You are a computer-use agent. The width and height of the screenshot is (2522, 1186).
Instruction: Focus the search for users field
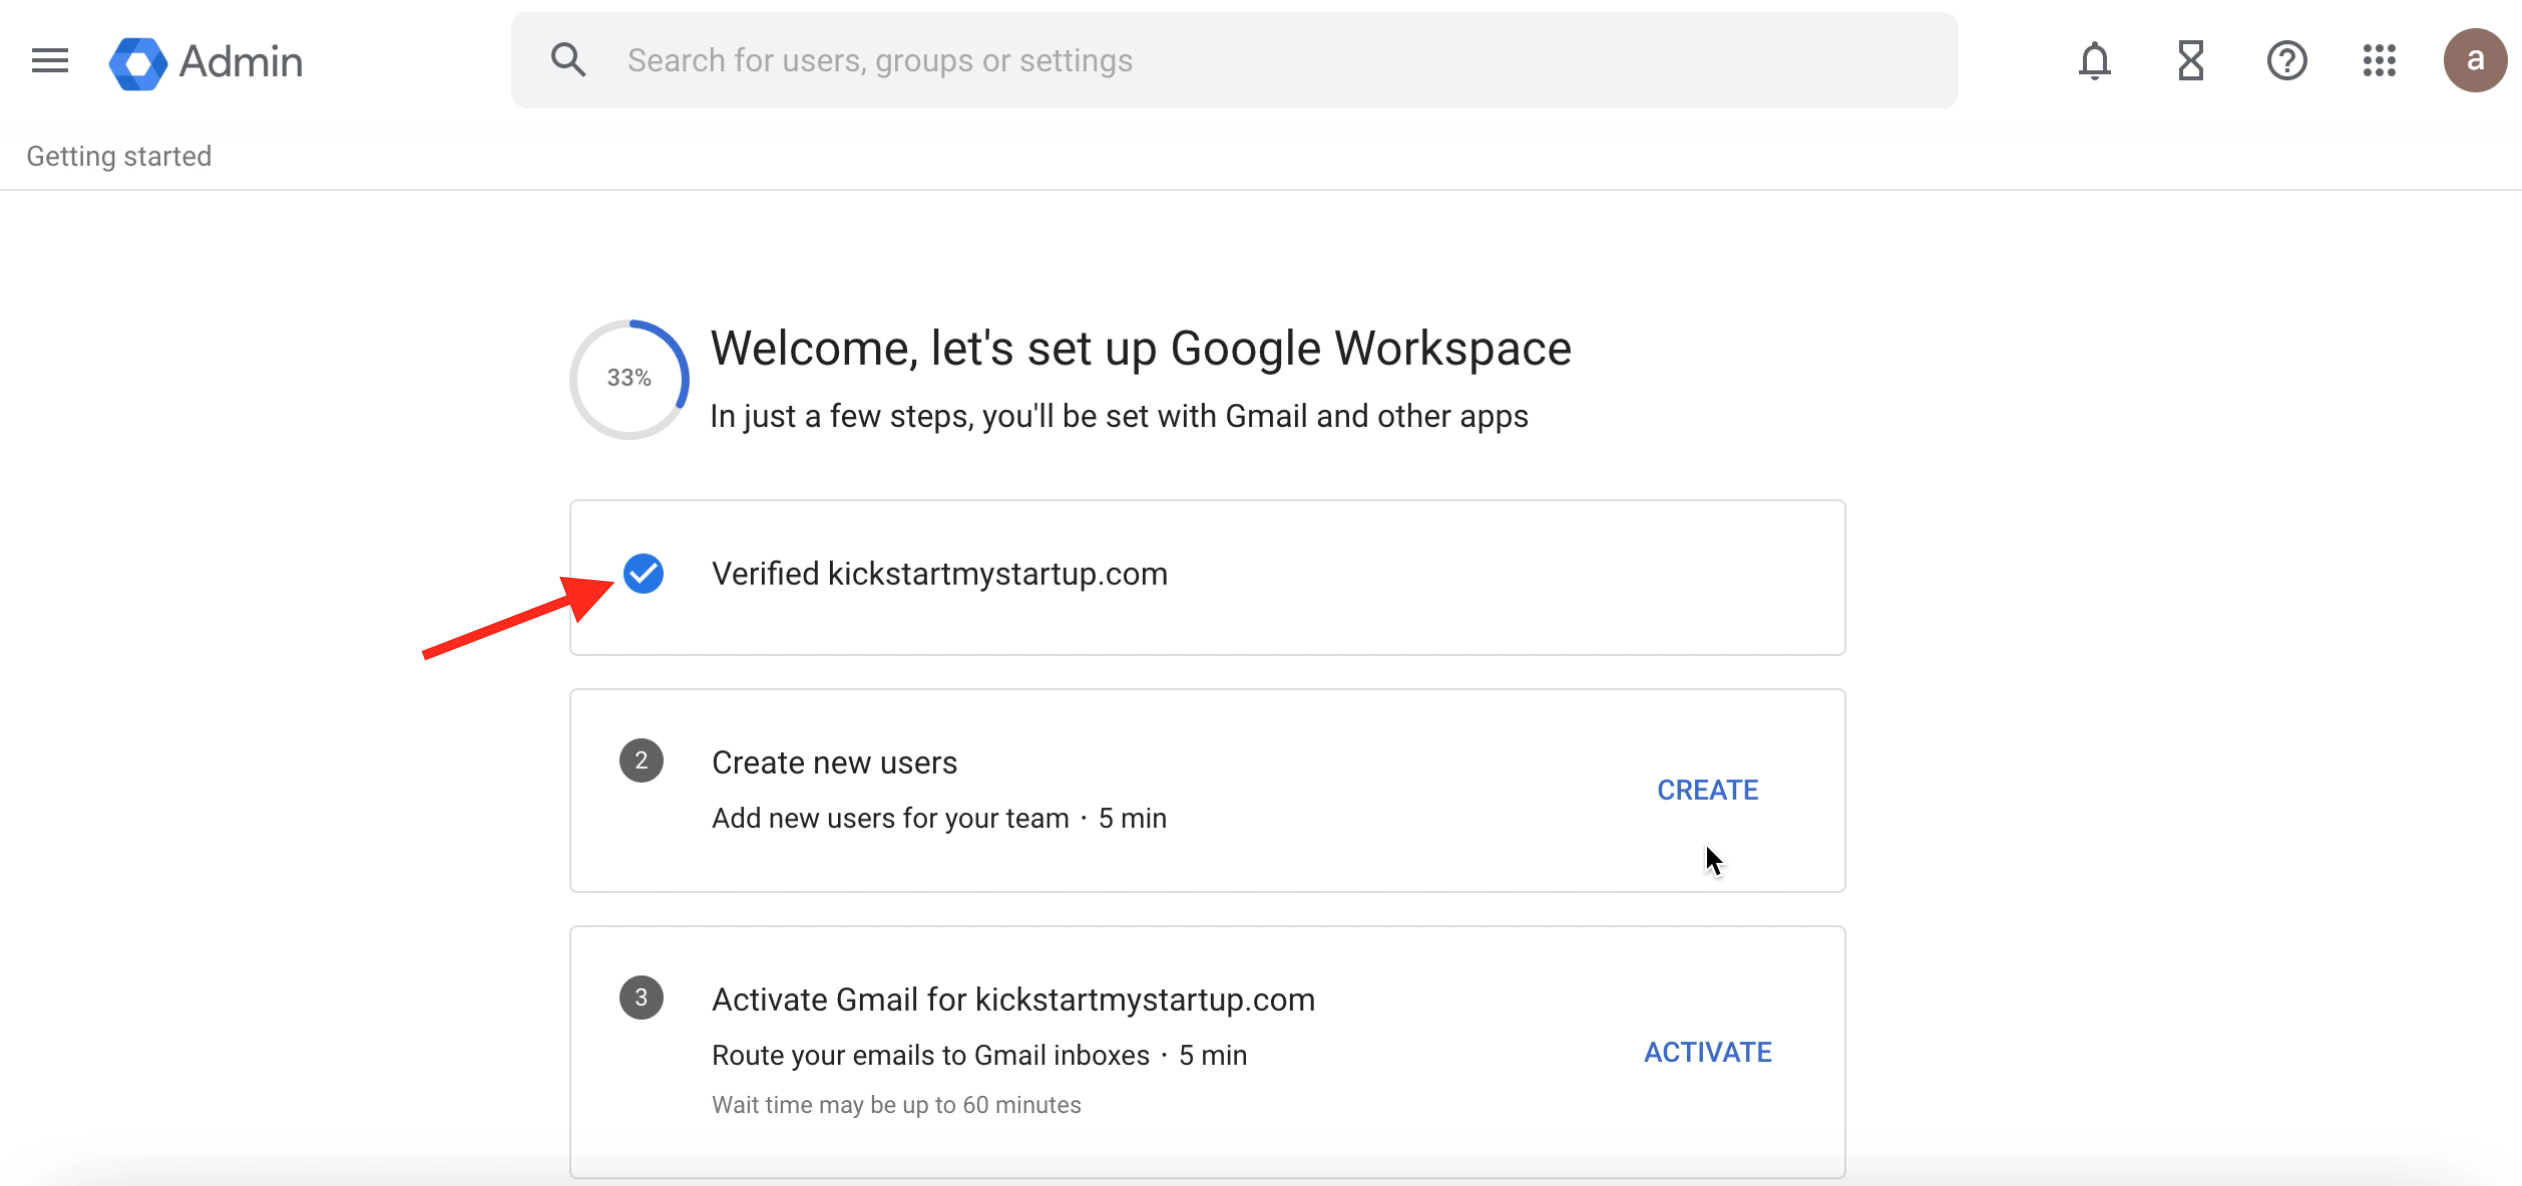1234,60
